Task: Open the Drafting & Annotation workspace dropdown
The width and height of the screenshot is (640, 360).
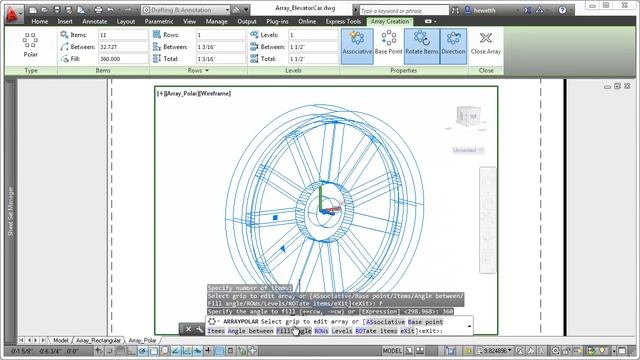Action: coord(186,10)
